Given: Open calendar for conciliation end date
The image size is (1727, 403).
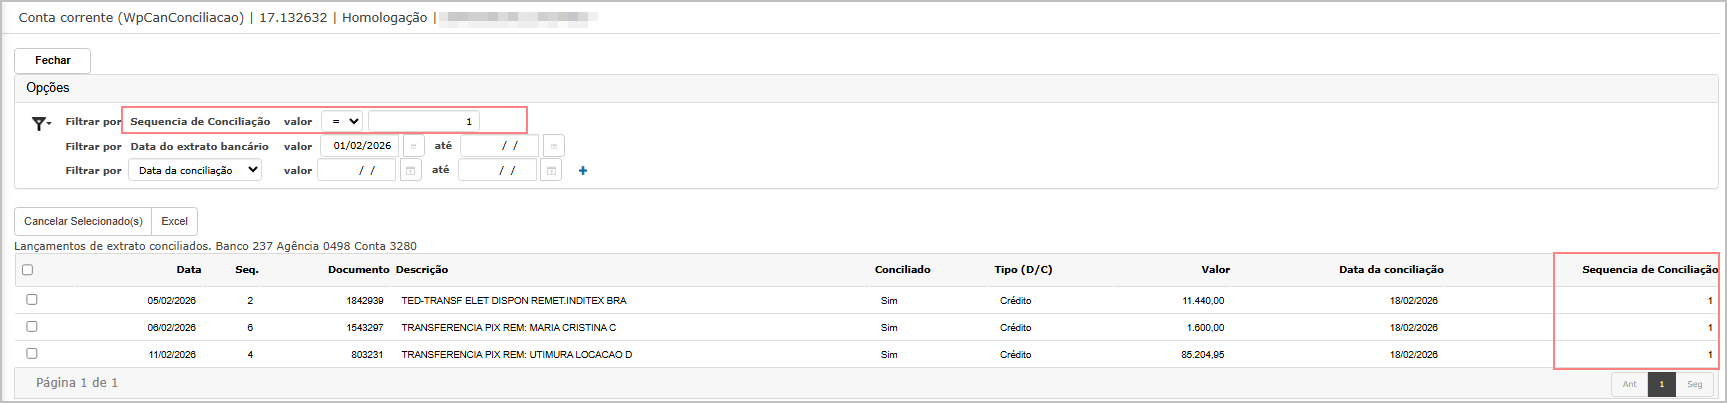Looking at the screenshot, I should click(x=551, y=171).
